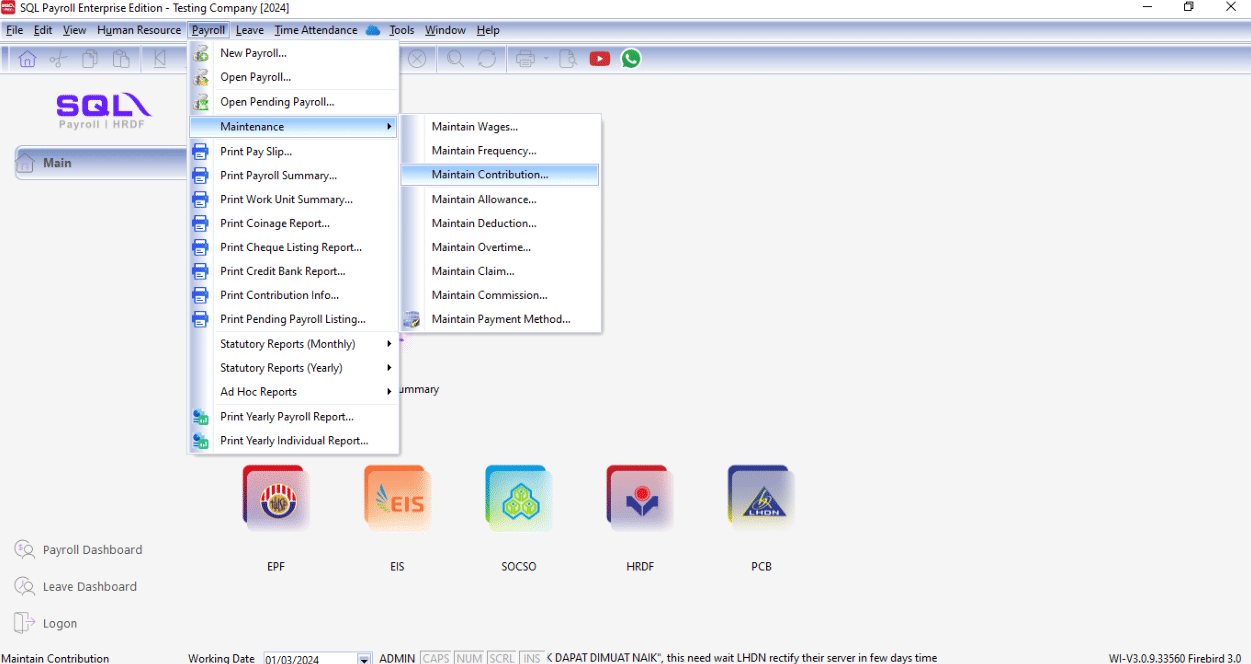The image size is (1251, 664).
Task: Click the Working Date input field
Action: [x=309, y=658]
